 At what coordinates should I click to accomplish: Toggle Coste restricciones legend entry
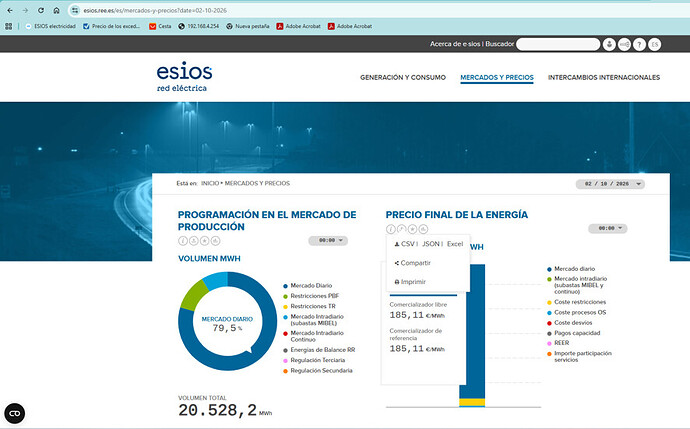[x=576, y=302]
